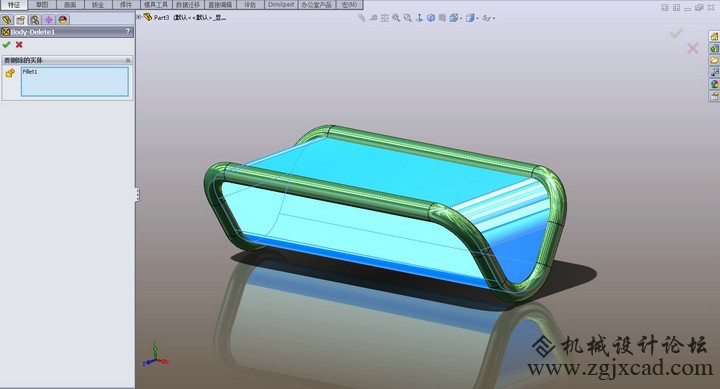This screenshot has width=720, height=389.
Task: Open the FeatureManager design tree tab
Action: point(6,20)
